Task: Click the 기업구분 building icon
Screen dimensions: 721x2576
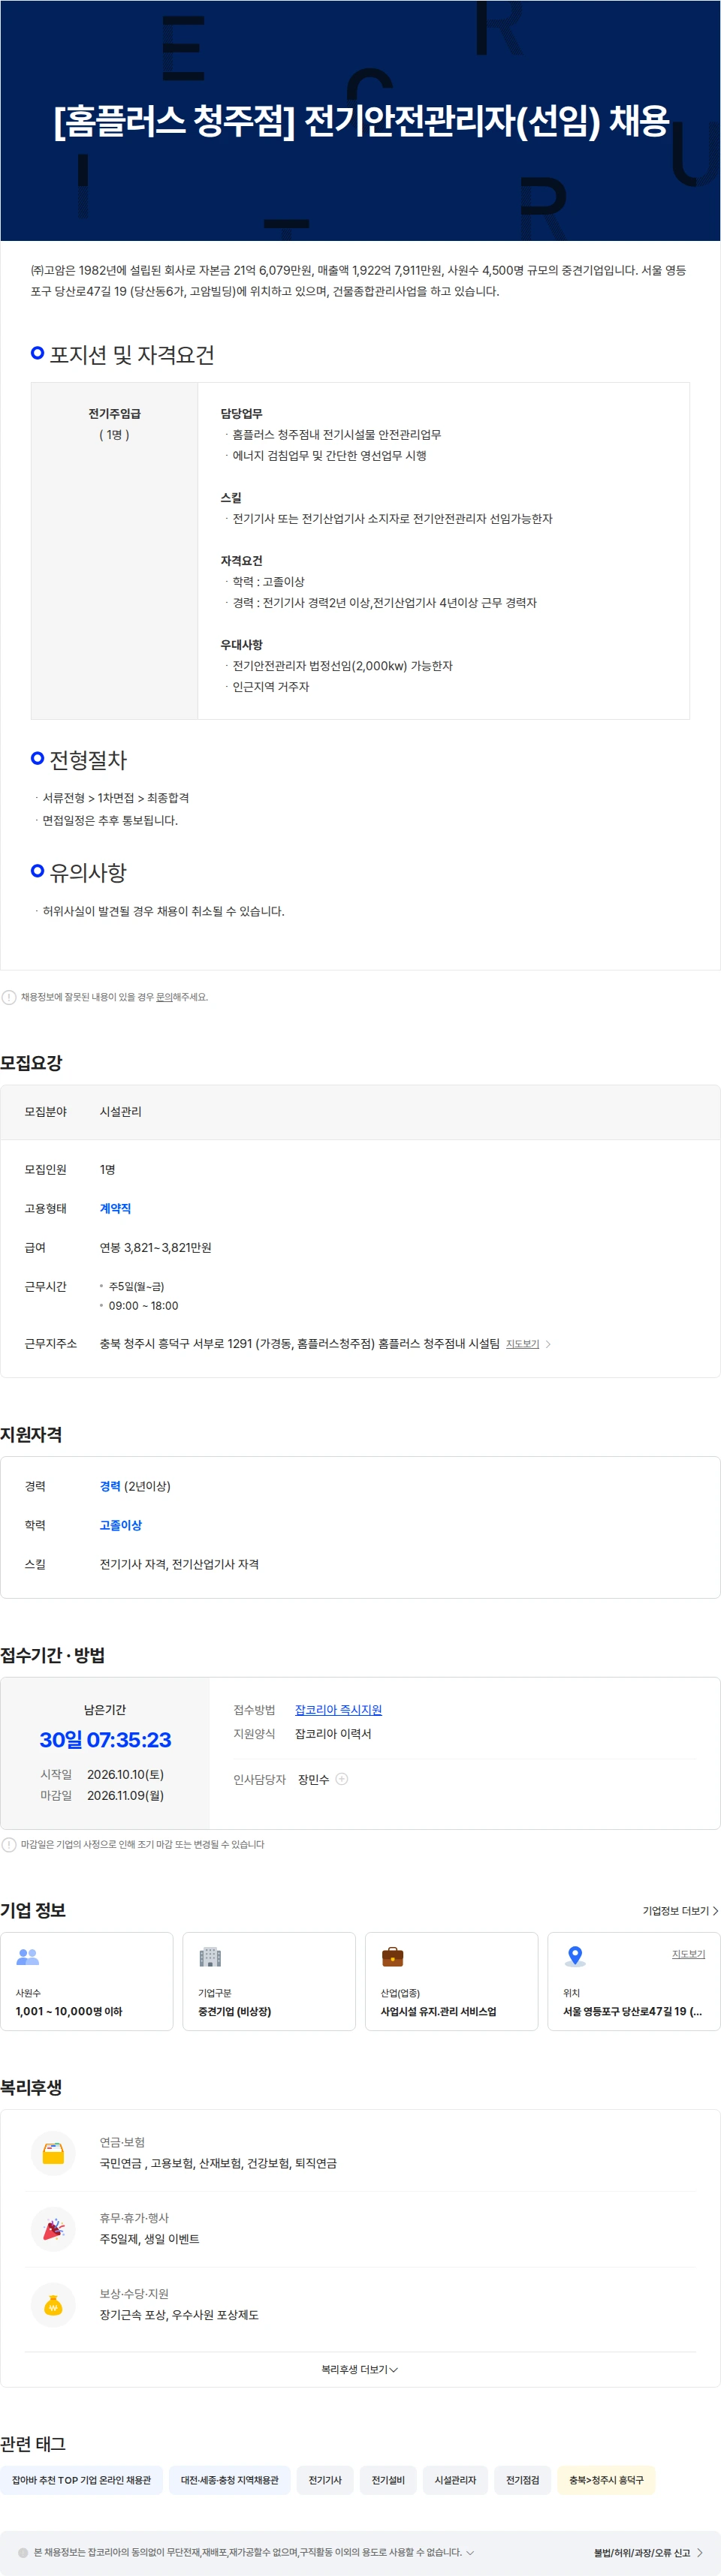Action: [210, 1957]
